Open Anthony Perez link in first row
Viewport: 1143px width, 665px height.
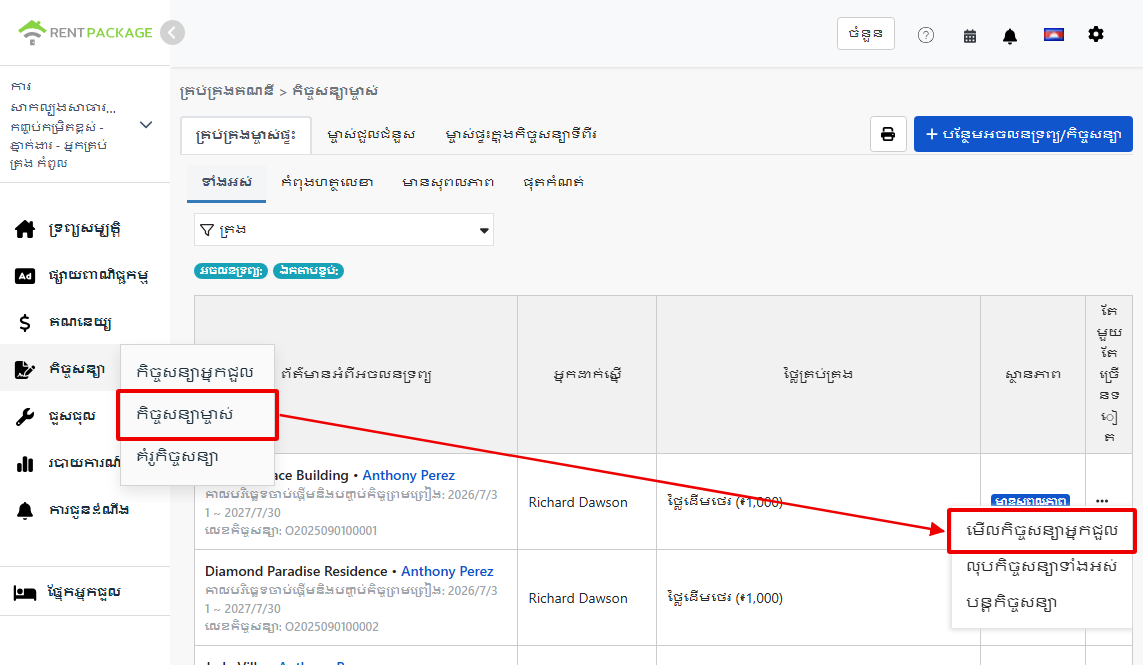pyautogui.click(x=408, y=475)
